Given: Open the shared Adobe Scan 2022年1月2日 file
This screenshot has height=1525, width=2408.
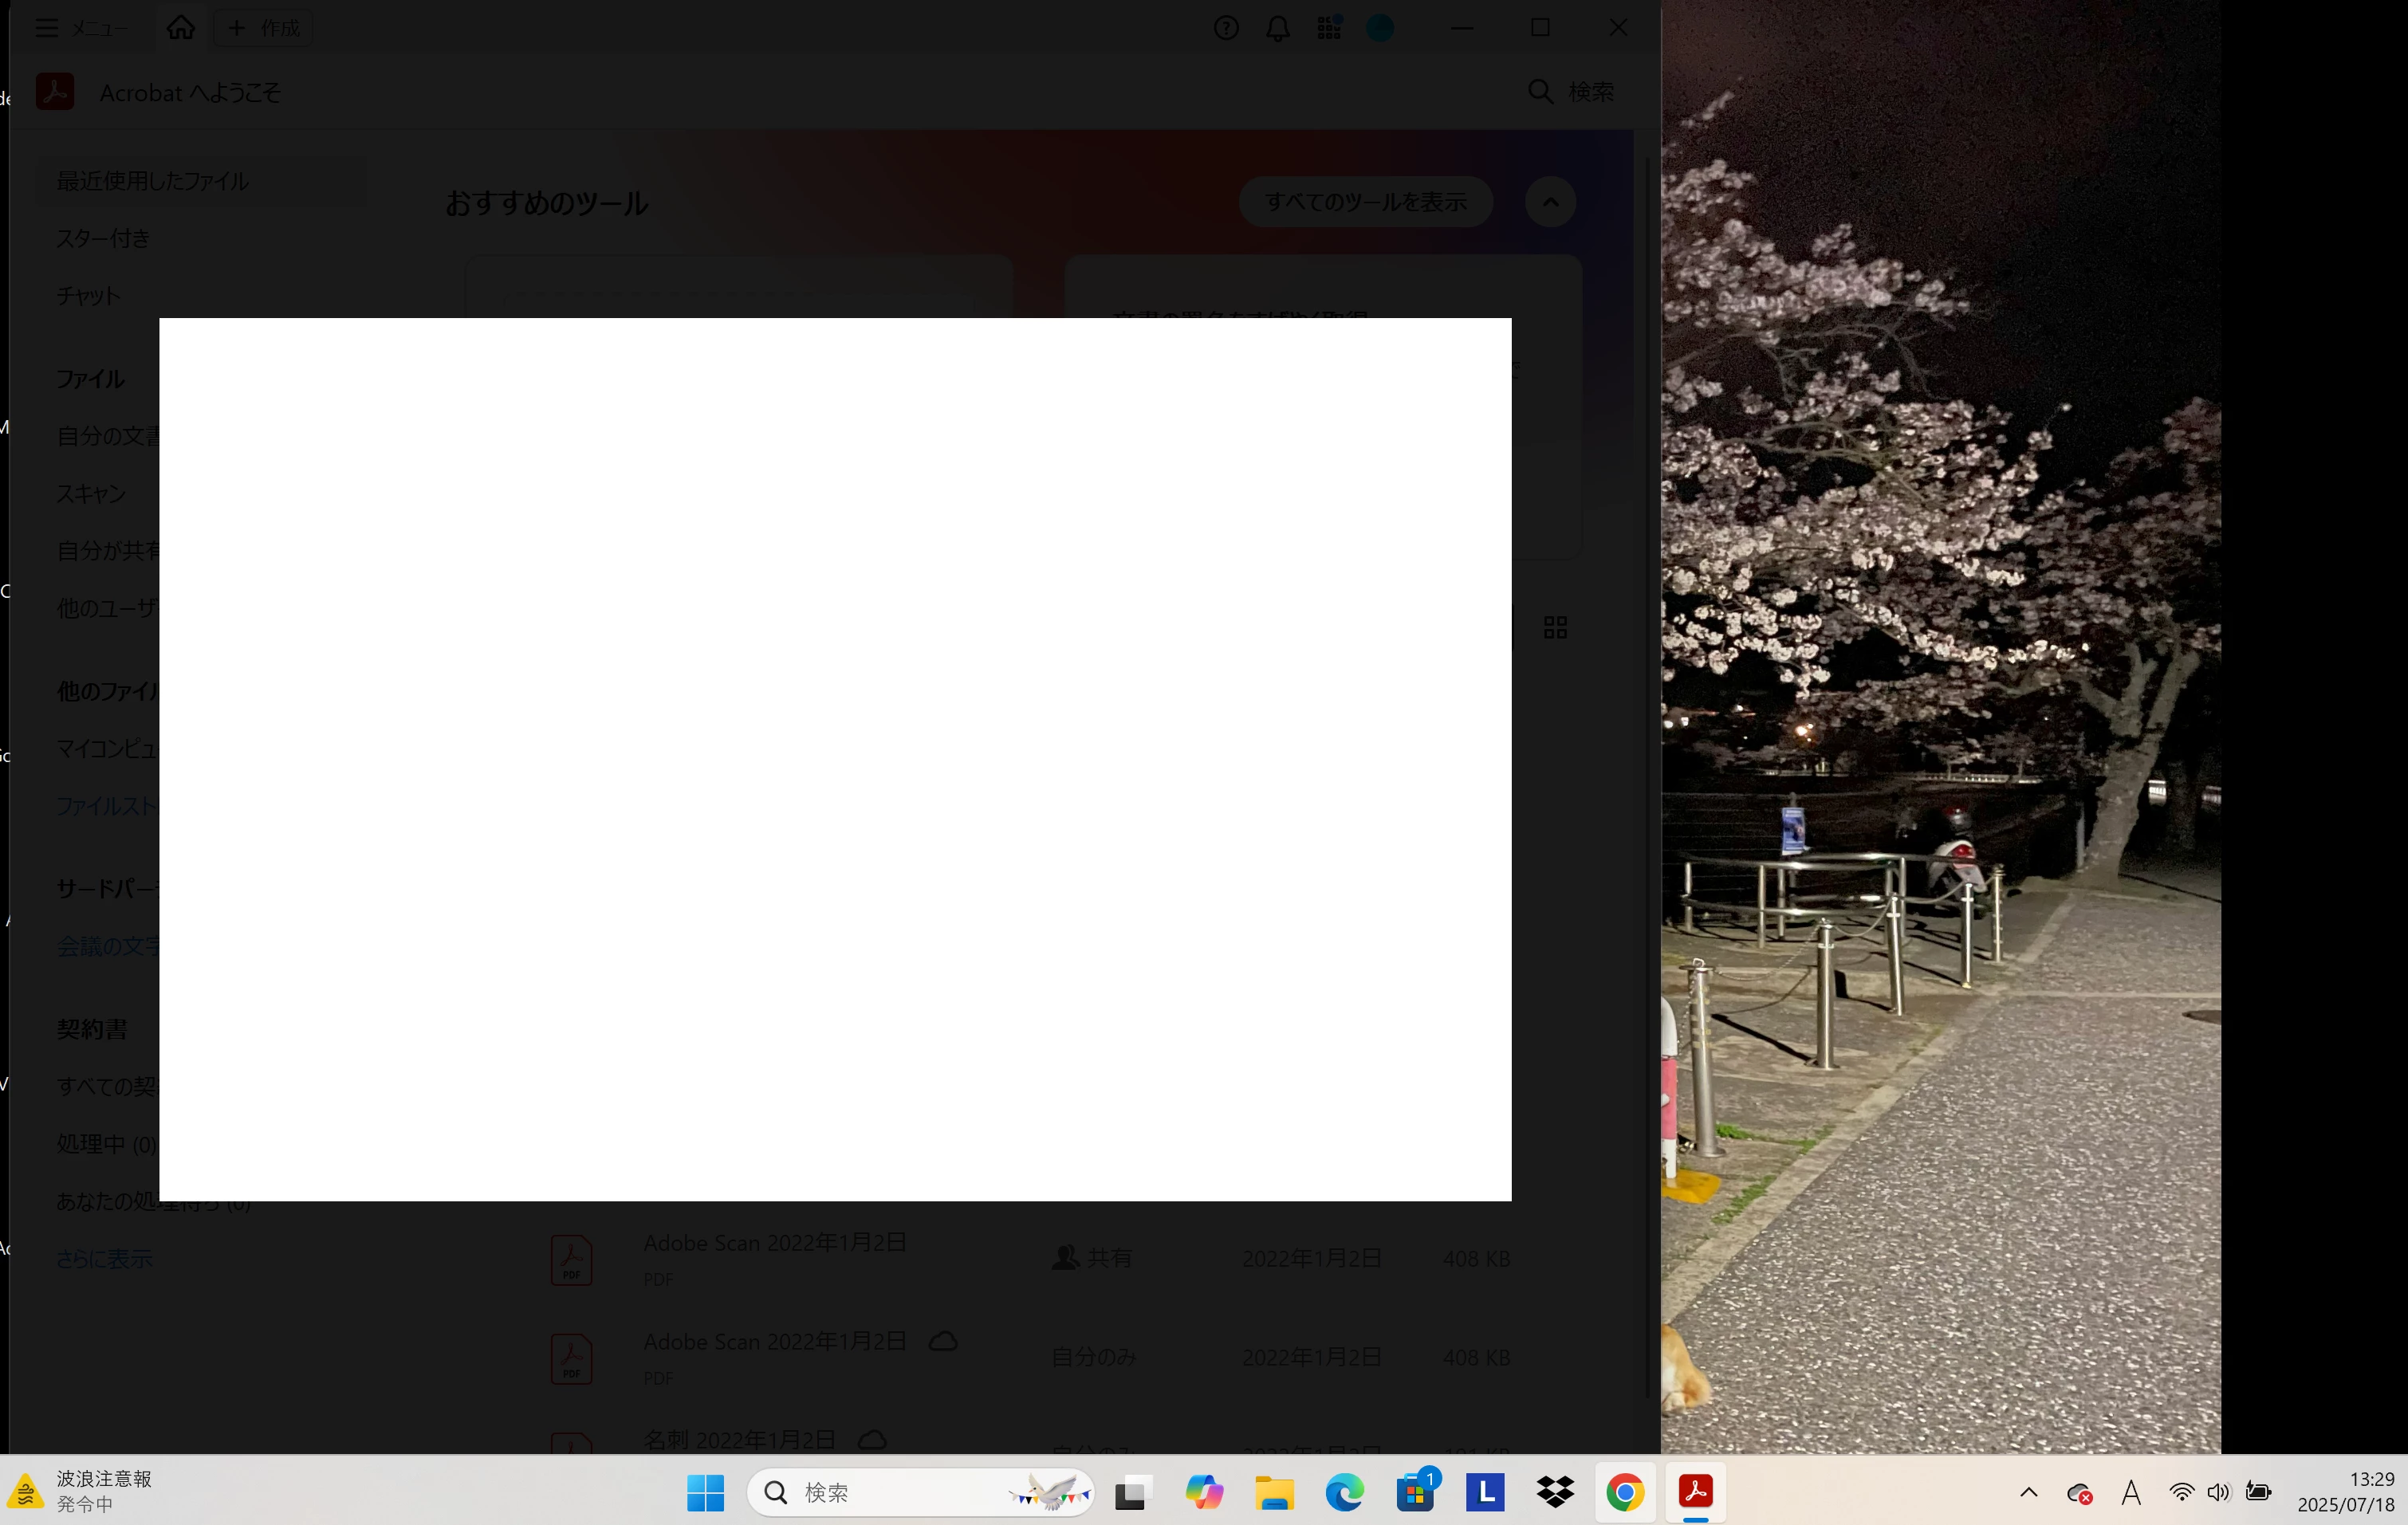Looking at the screenshot, I should 774,1243.
